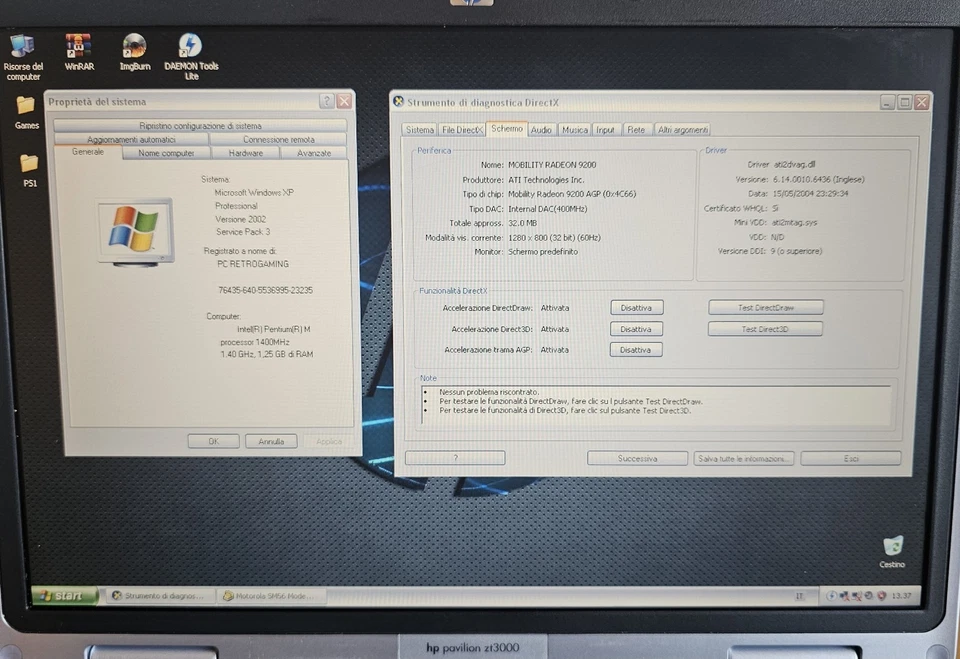960x659 pixels.
Task: Click the ? help button in DirectX tool
Action: click(x=456, y=458)
